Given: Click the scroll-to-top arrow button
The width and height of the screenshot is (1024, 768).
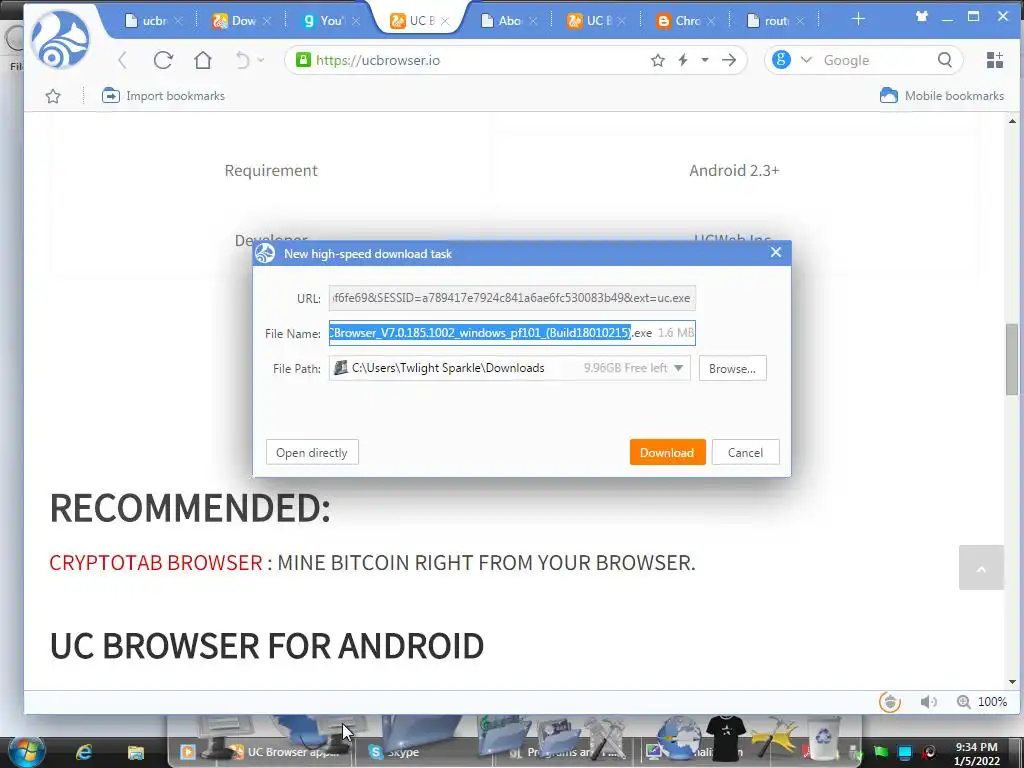Looking at the screenshot, I should (981, 568).
